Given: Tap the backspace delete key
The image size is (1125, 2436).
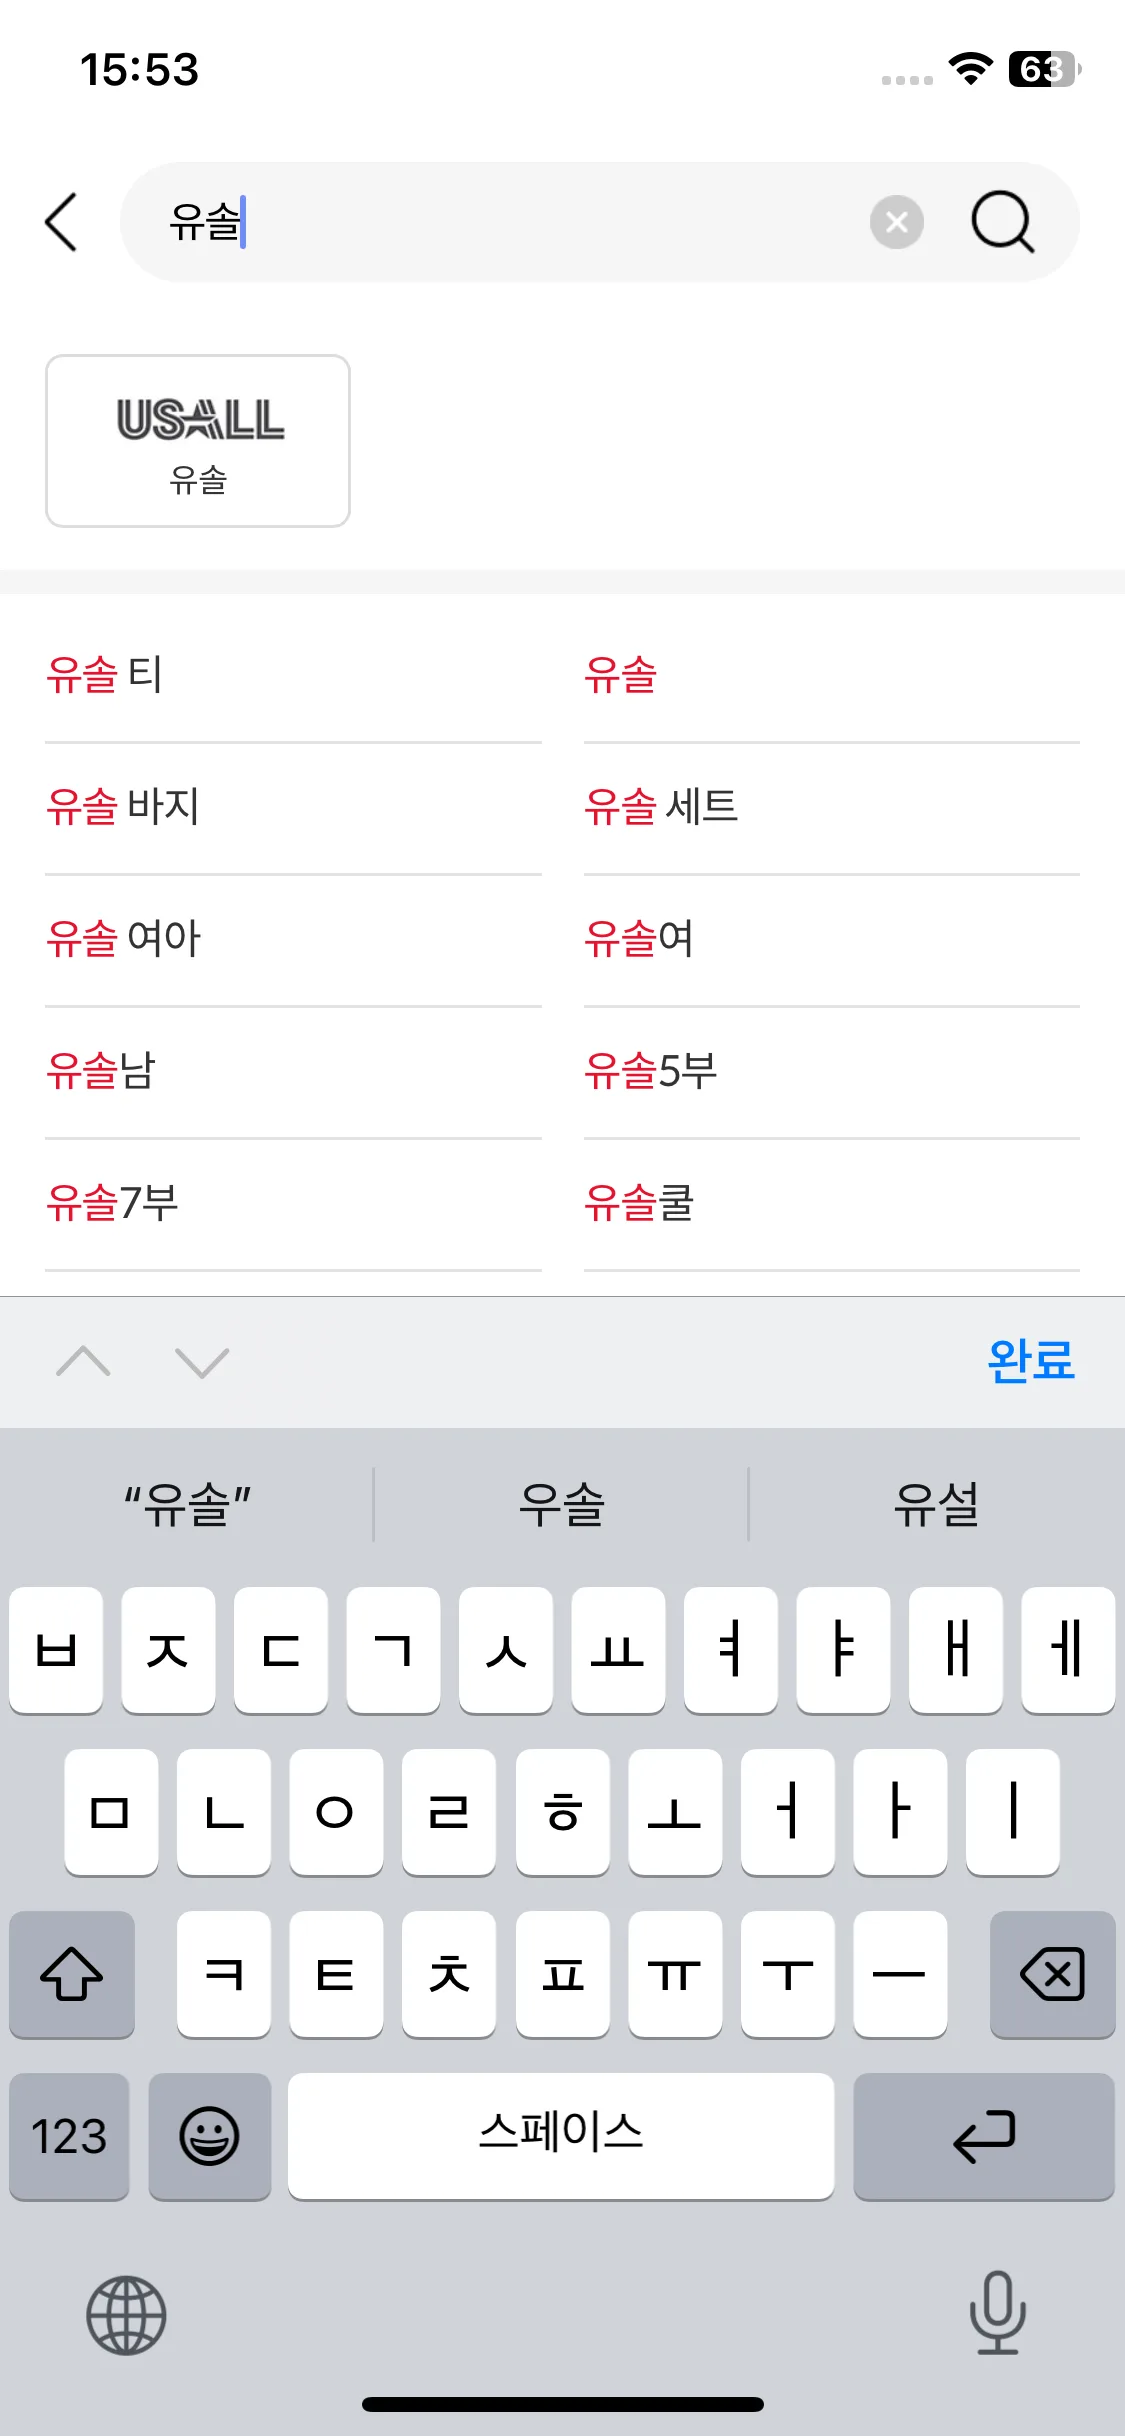Looking at the screenshot, I should [x=1052, y=1974].
